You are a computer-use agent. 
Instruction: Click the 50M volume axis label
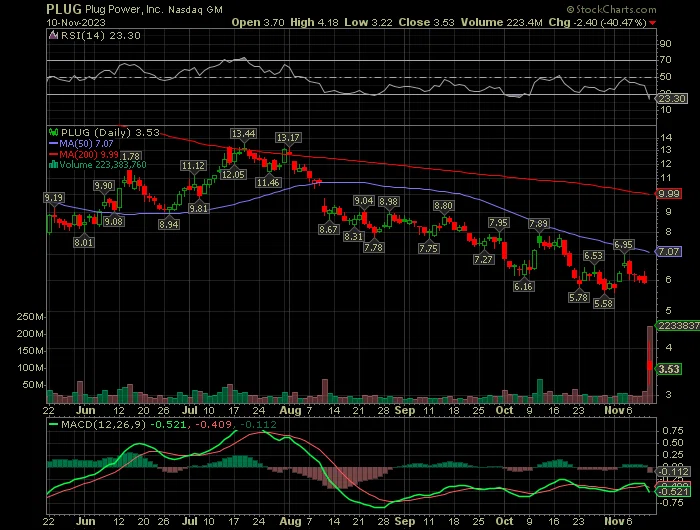33,385
